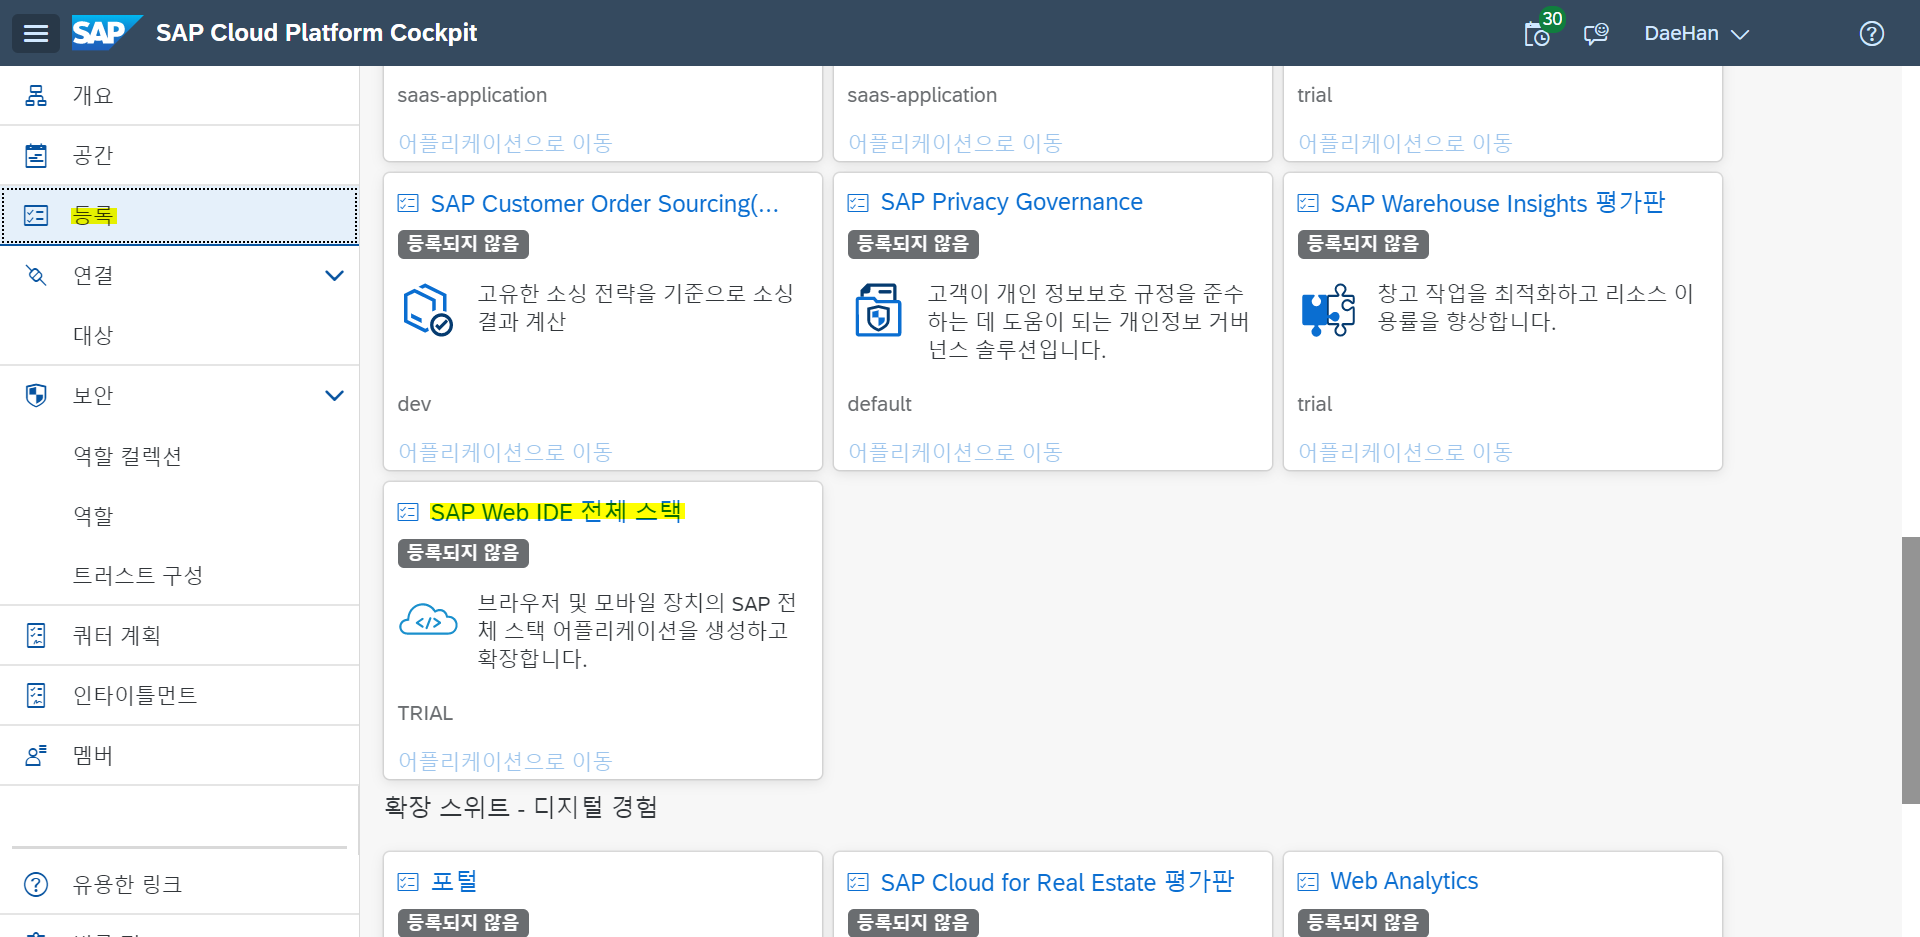
Task: Open SAP Privacy Governance tile title
Action: tap(1011, 202)
